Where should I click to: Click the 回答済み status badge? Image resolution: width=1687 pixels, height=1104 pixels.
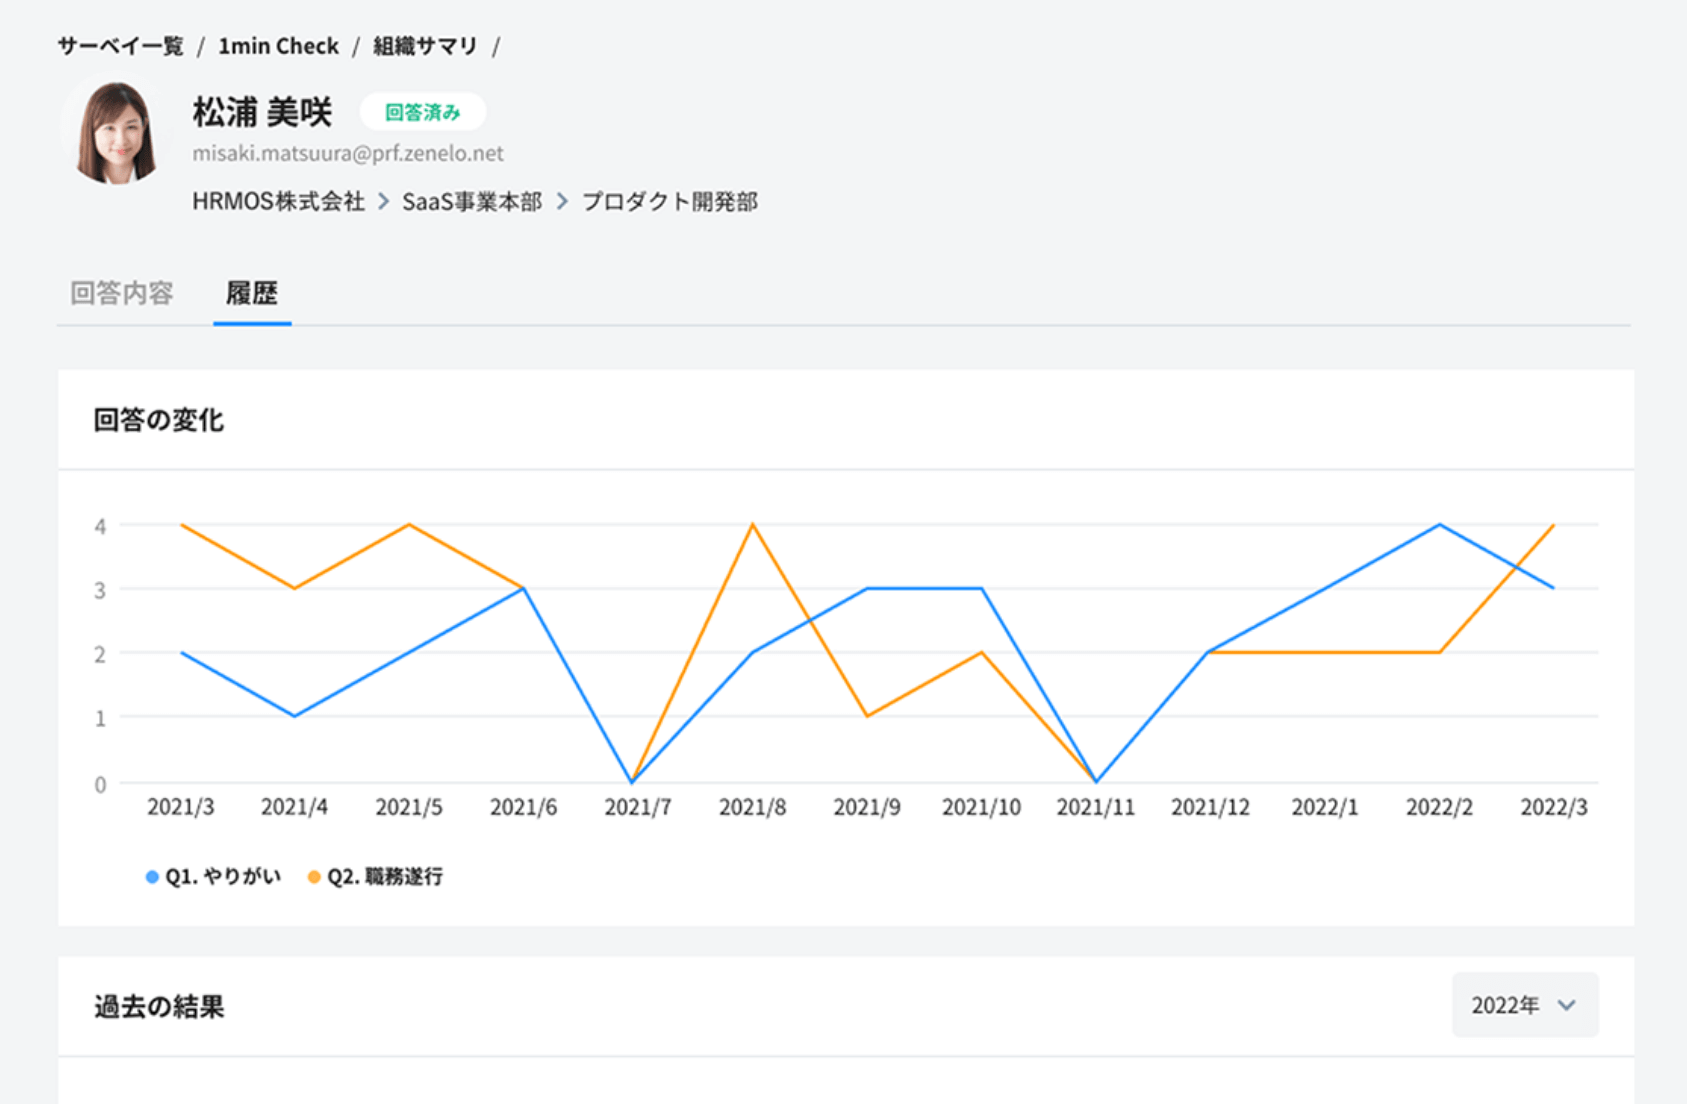click(422, 112)
